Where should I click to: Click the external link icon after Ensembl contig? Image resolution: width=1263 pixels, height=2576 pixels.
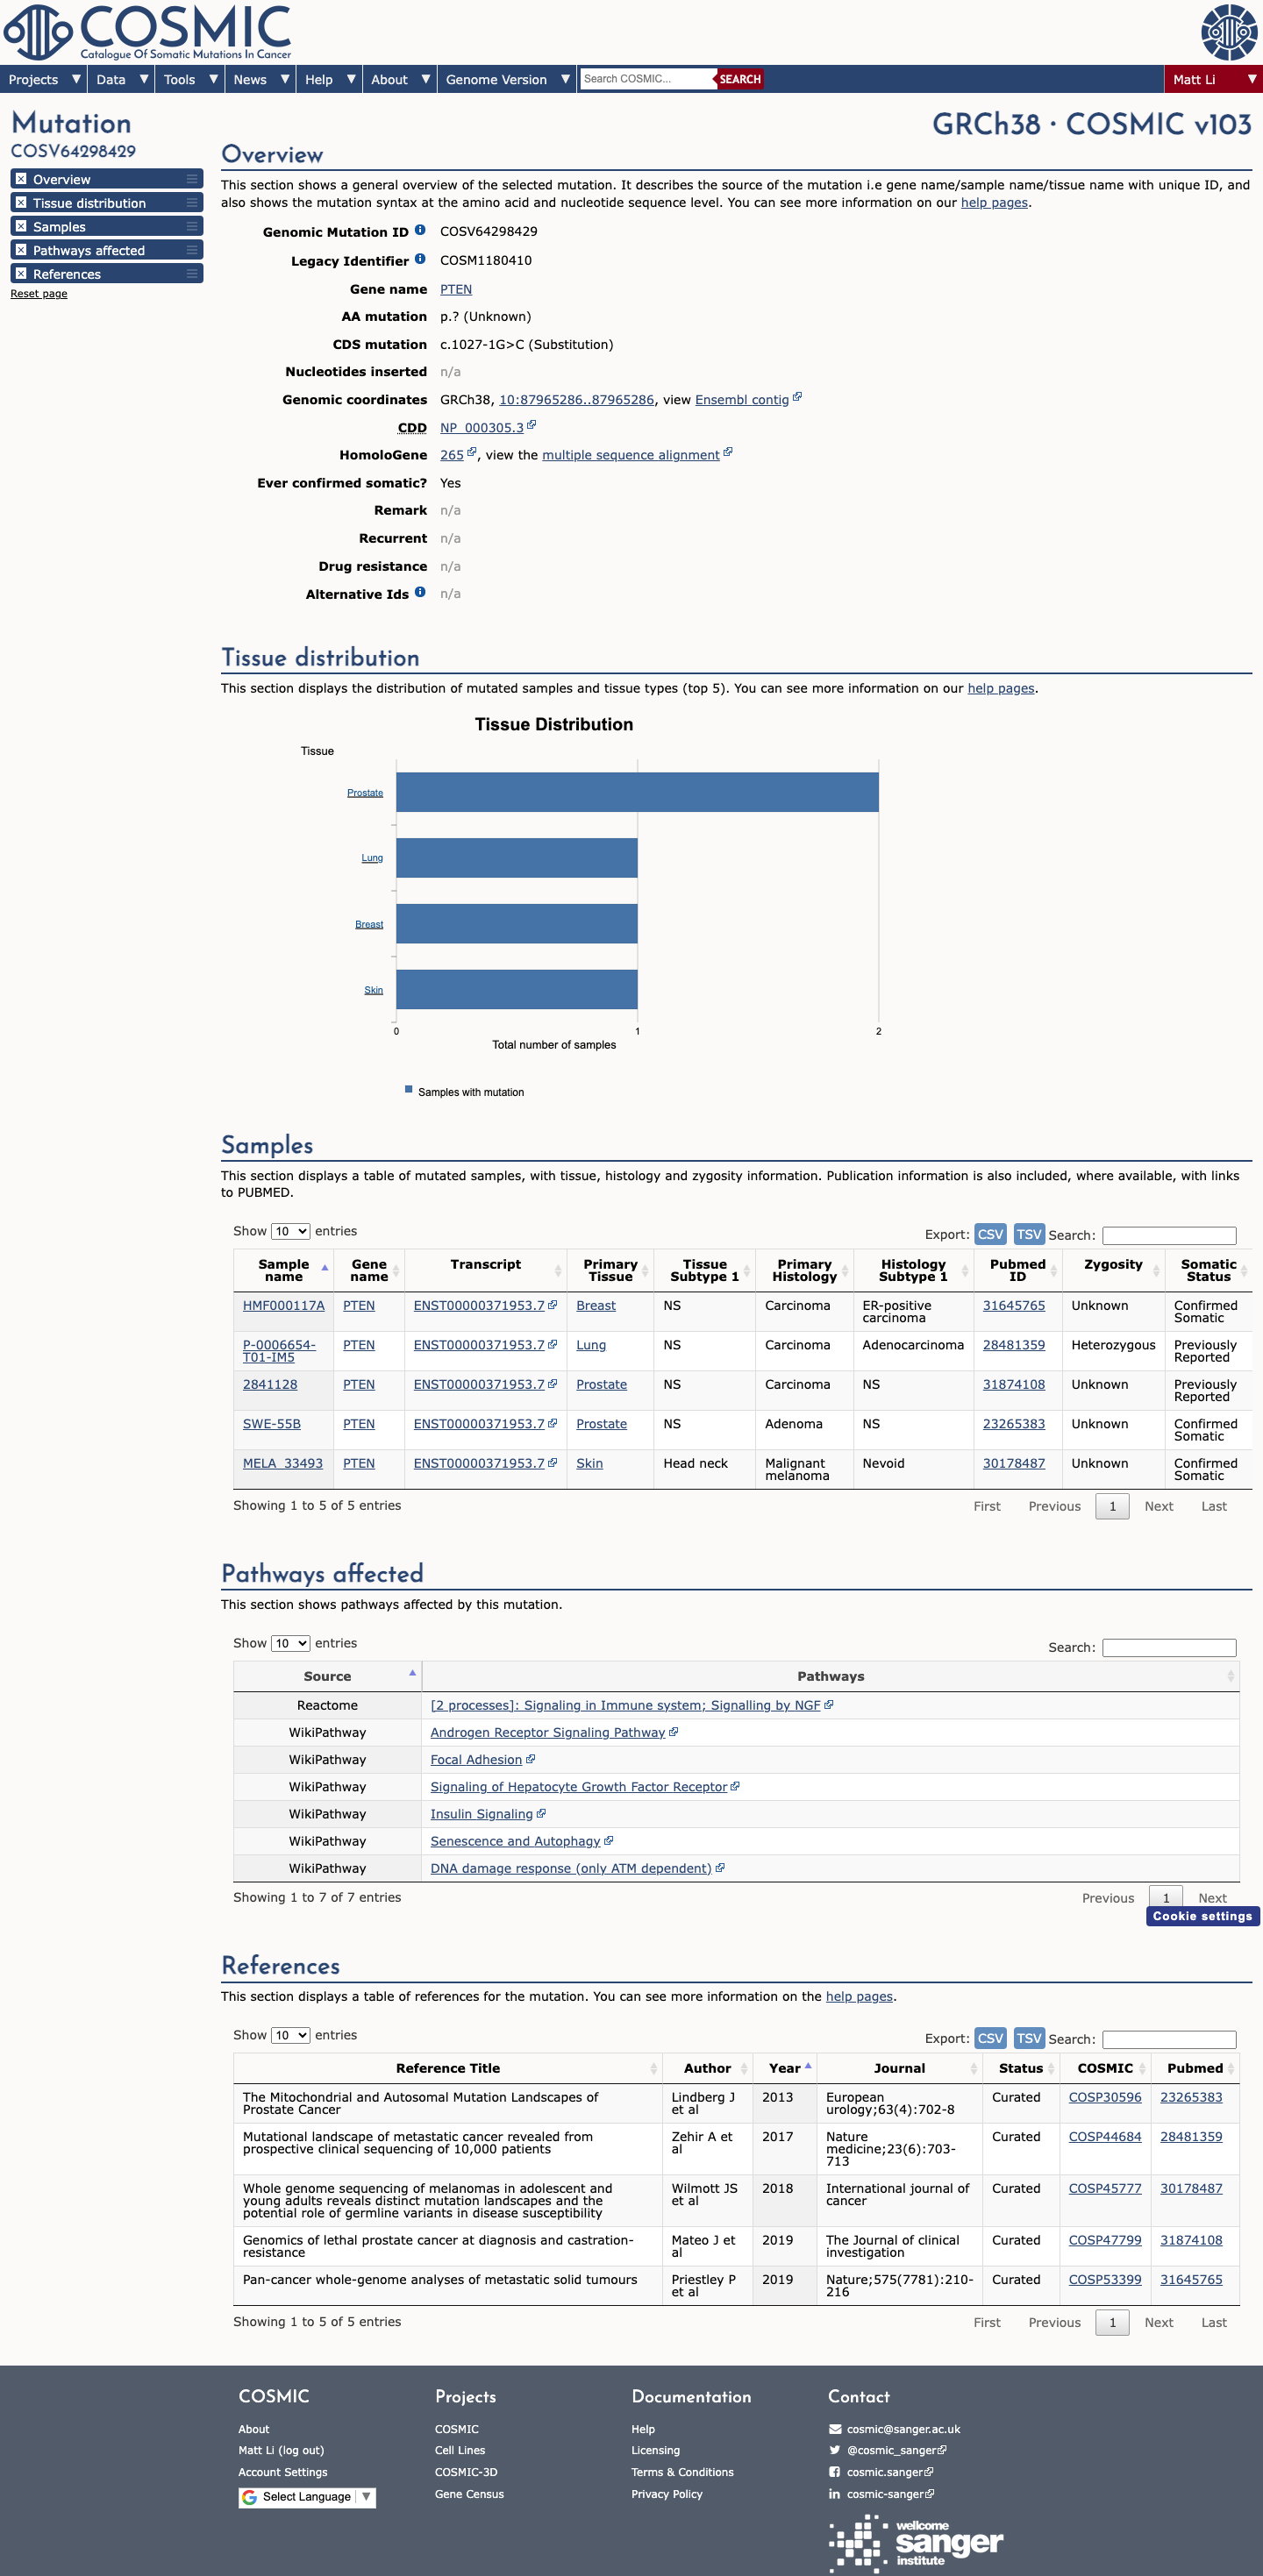point(797,397)
